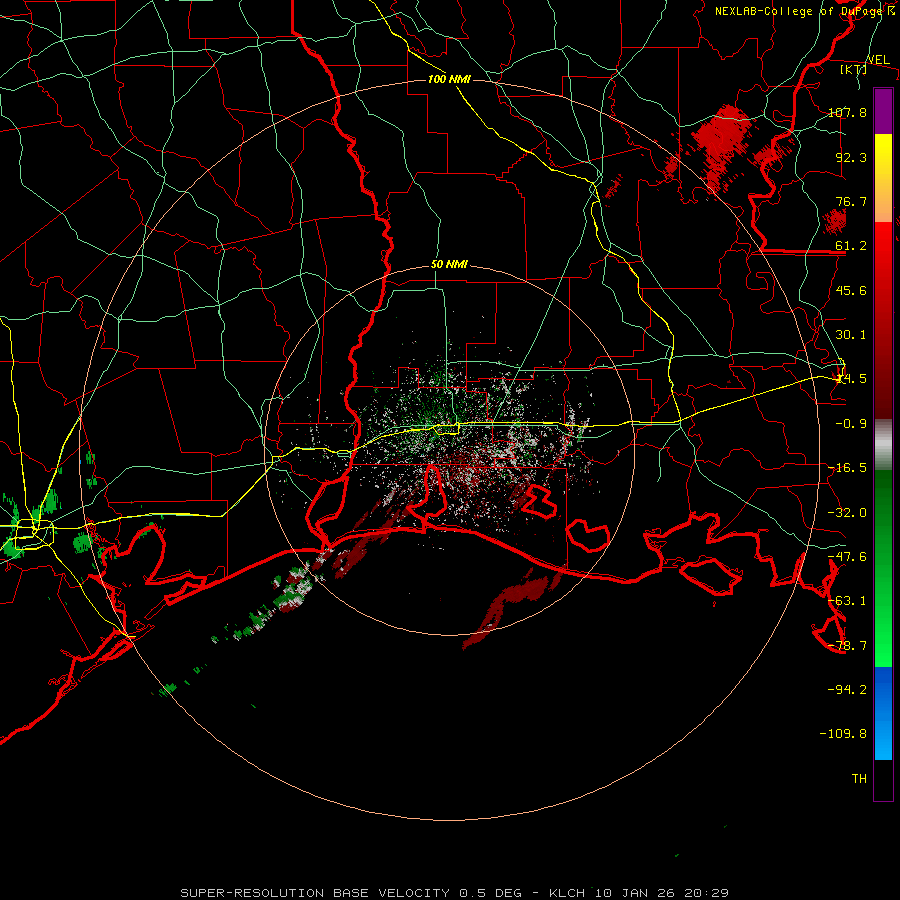Select the -94.2 scale value

(847, 689)
